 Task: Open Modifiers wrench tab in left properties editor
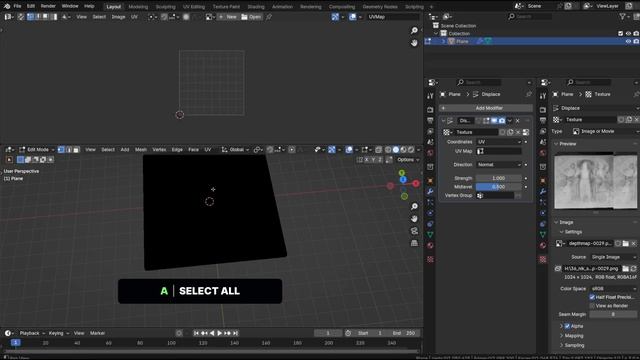[430, 191]
